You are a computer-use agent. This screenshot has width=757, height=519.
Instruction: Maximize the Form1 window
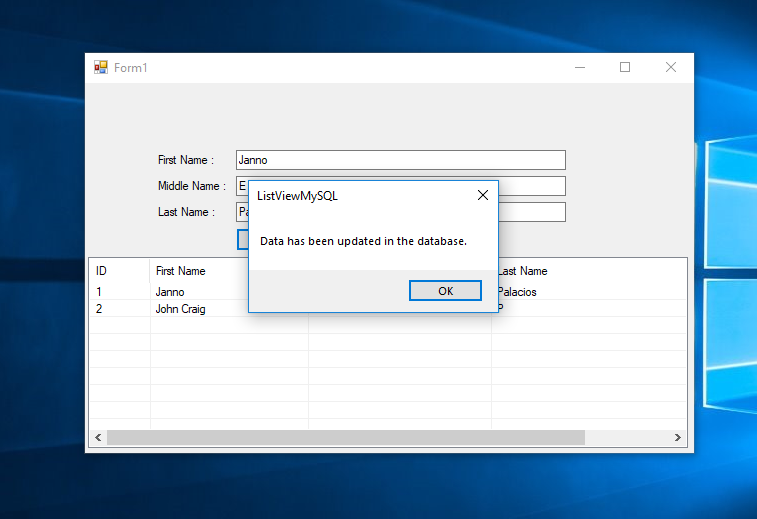[625, 67]
